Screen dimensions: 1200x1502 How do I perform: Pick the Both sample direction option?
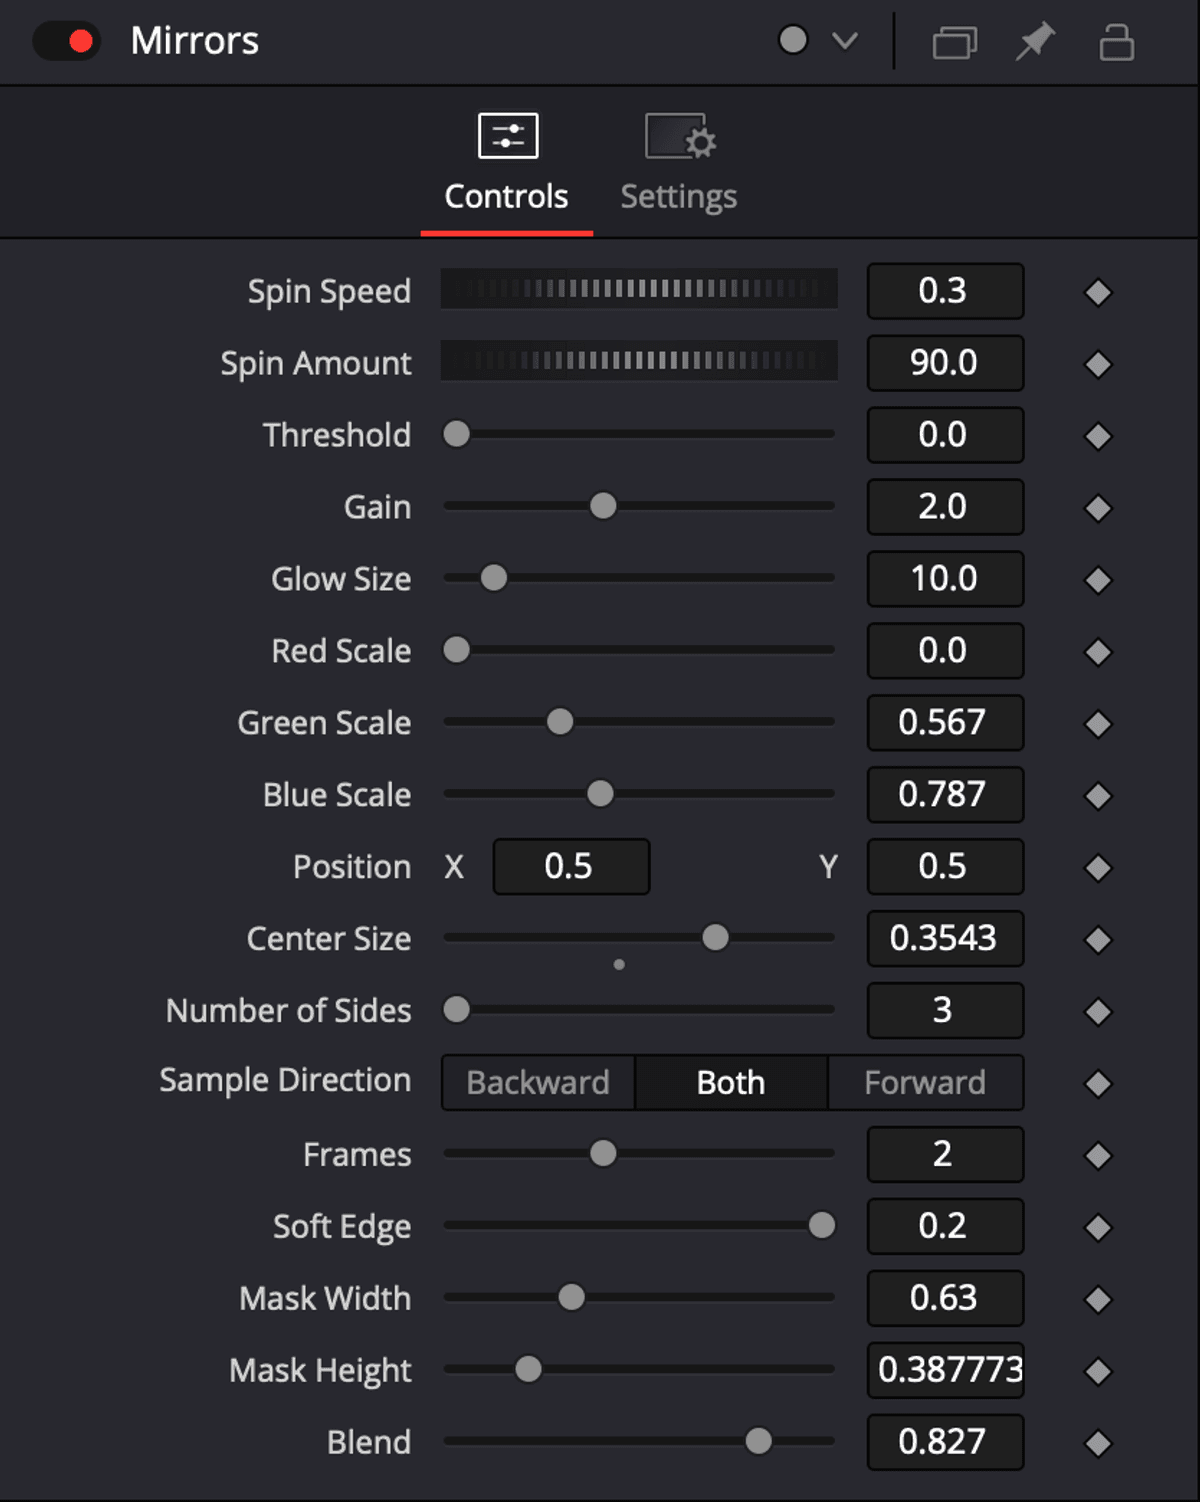coord(731,1083)
